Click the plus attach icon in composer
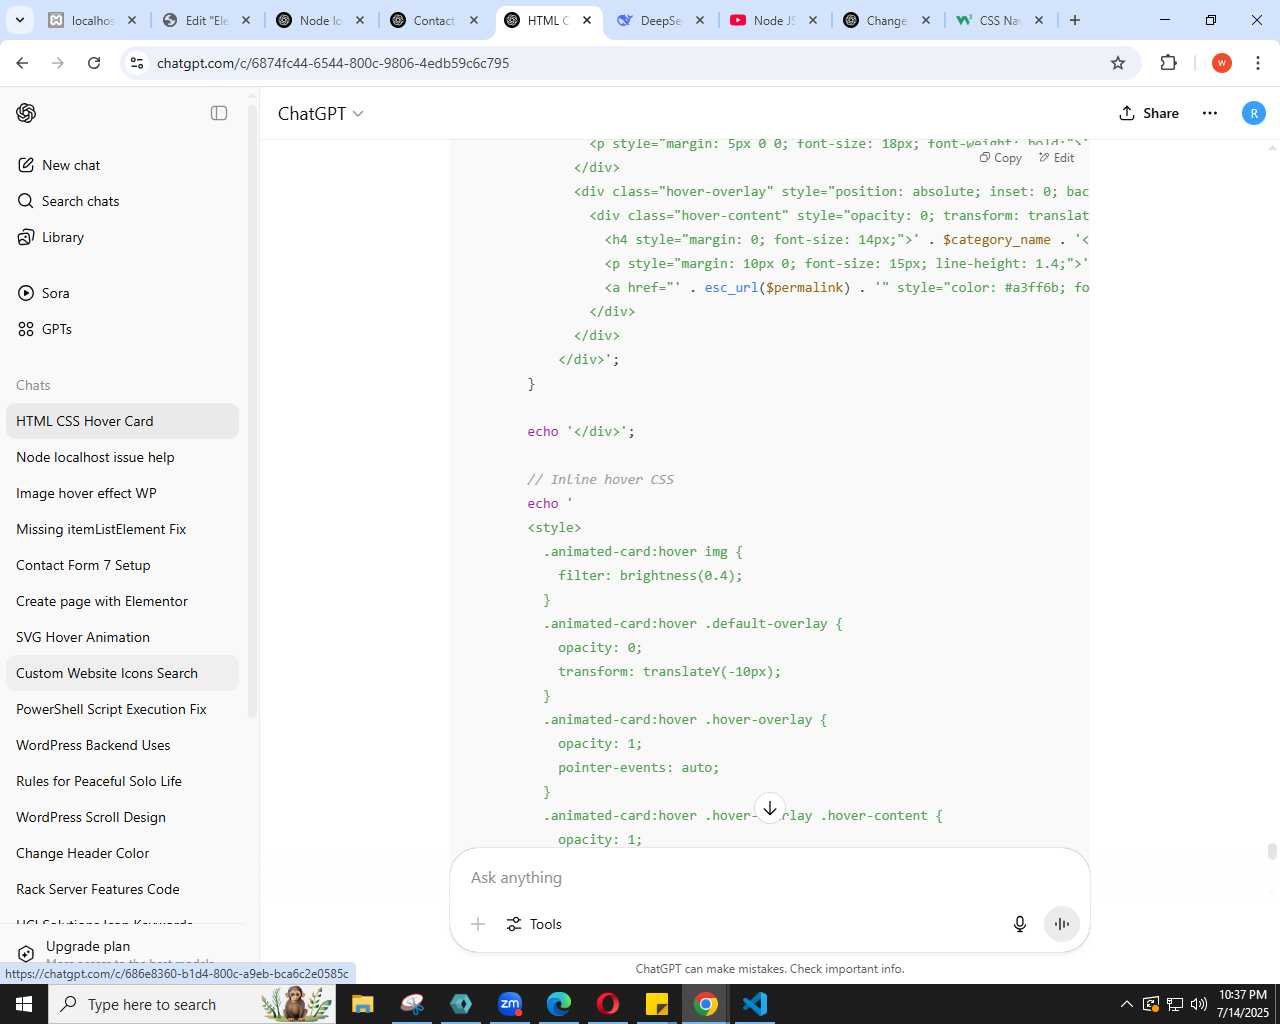The height and width of the screenshot is (1024, 1280). click(478, 924)
